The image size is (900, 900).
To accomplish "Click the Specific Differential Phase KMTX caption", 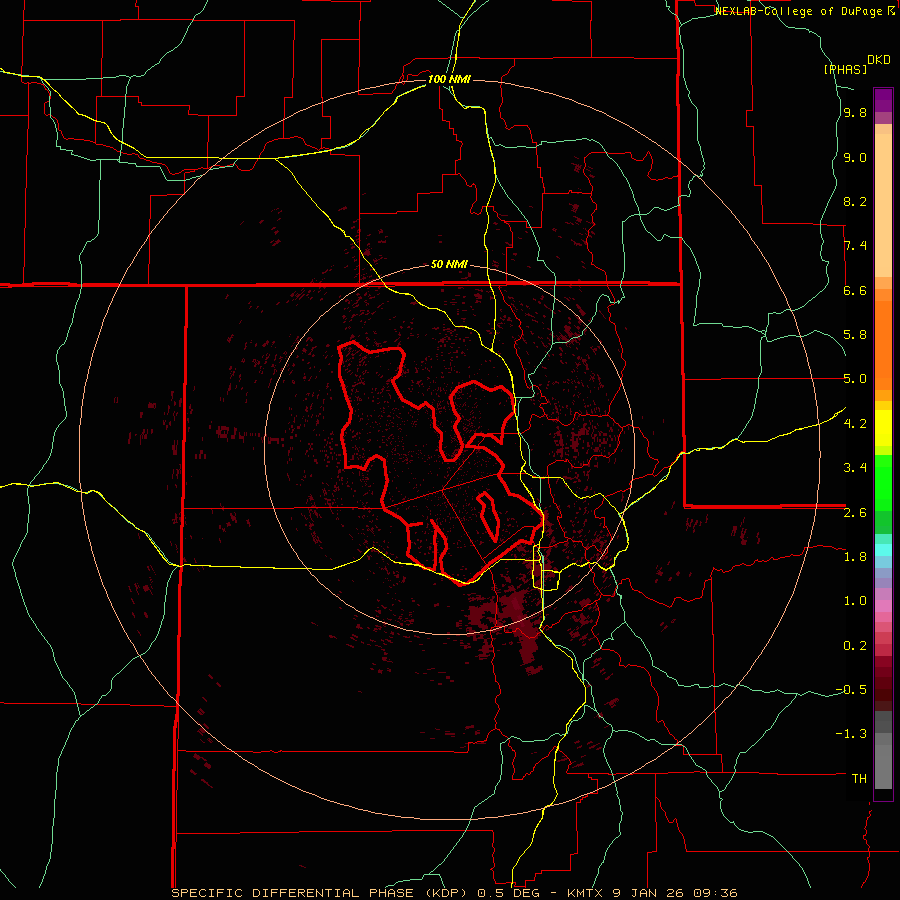I will [454, 893].
